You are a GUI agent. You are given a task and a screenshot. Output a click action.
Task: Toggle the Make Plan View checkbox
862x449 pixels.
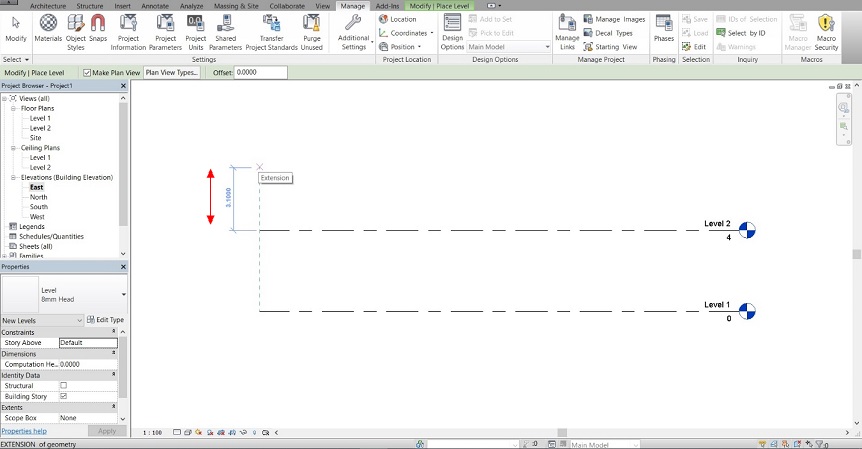click(88, 73)
